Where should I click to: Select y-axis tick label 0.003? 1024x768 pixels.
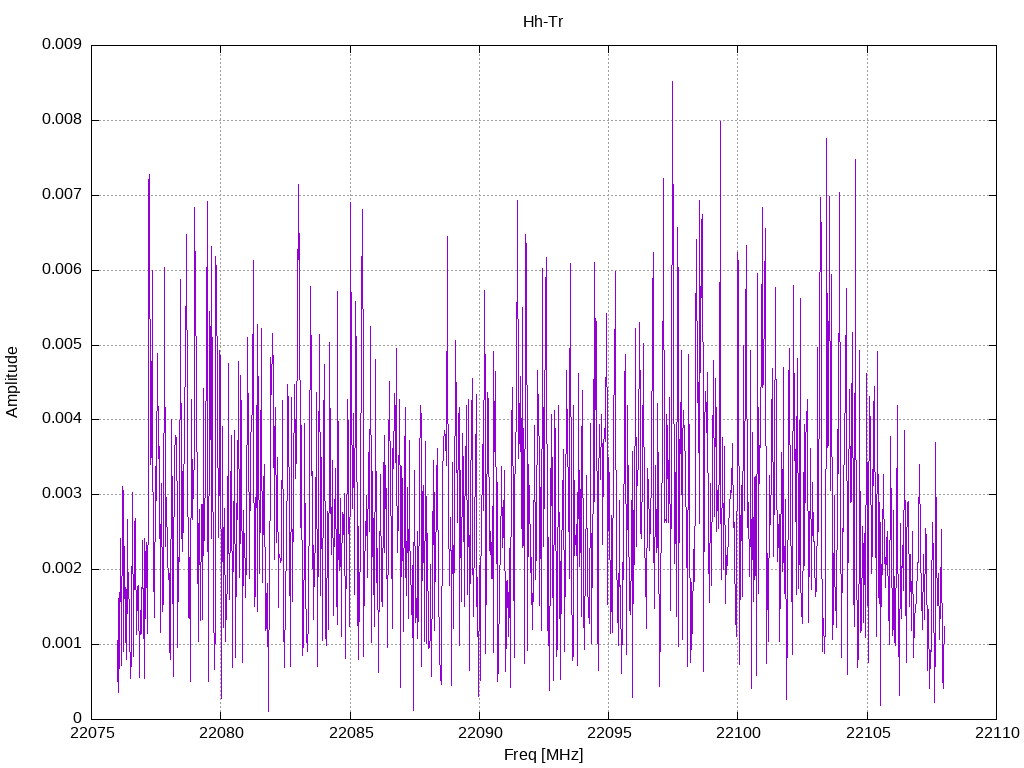(x=62, y=494)
